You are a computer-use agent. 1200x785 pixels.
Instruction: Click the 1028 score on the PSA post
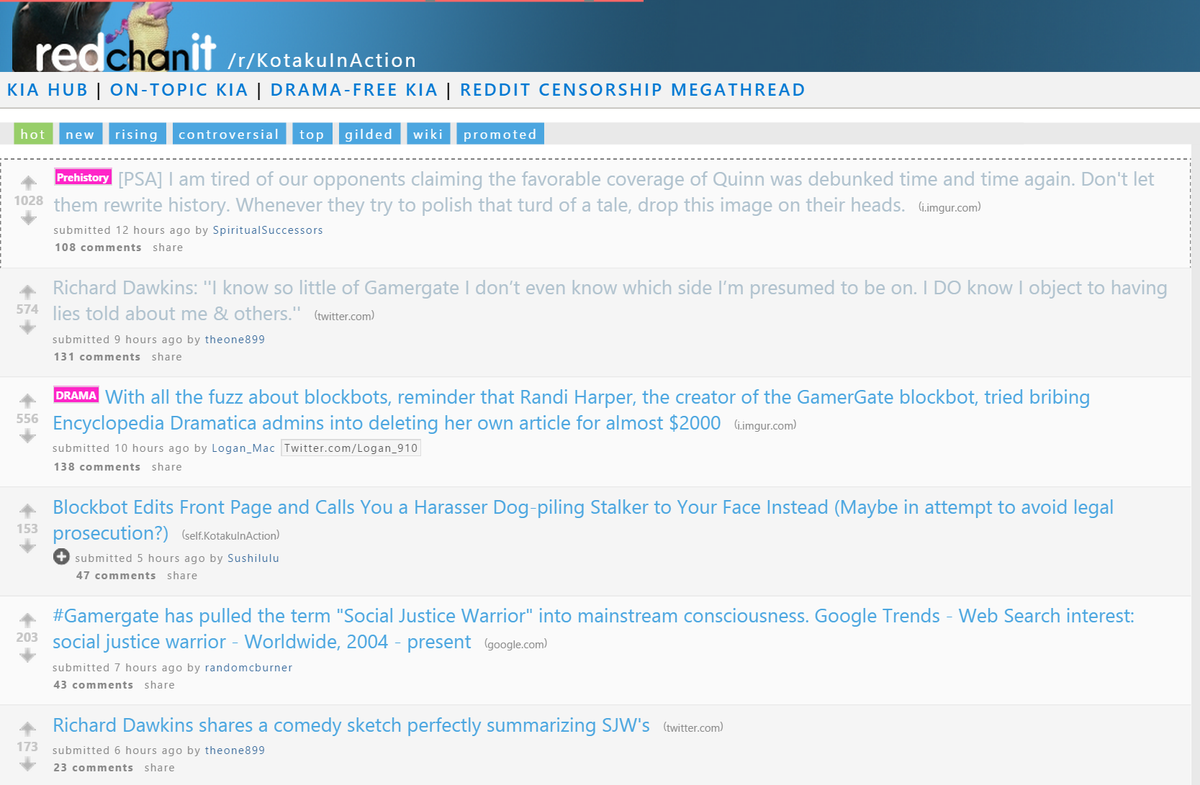click(x=28, y=201)
